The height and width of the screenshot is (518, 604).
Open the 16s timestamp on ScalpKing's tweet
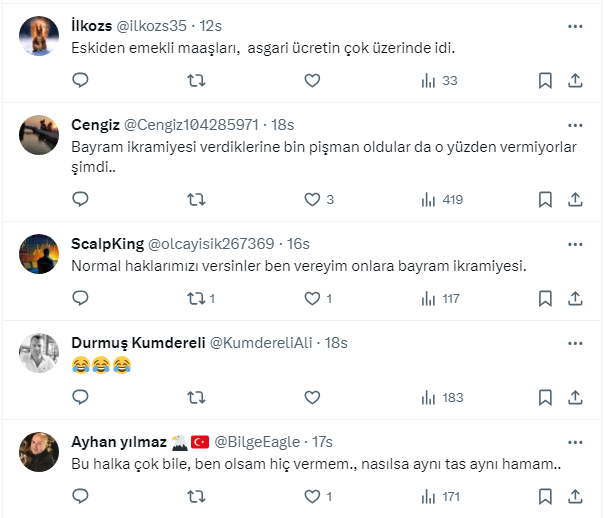[x=298, y=243]
